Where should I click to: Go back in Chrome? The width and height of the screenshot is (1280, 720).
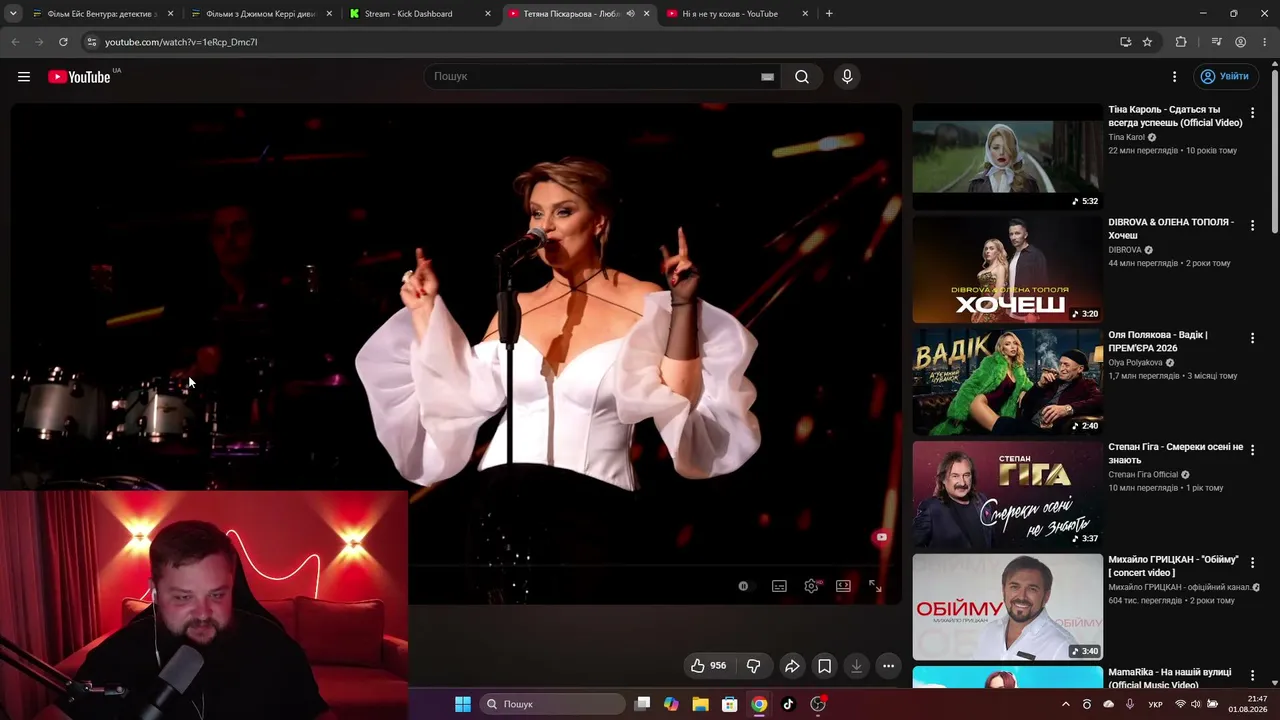[x=15, y=42]
